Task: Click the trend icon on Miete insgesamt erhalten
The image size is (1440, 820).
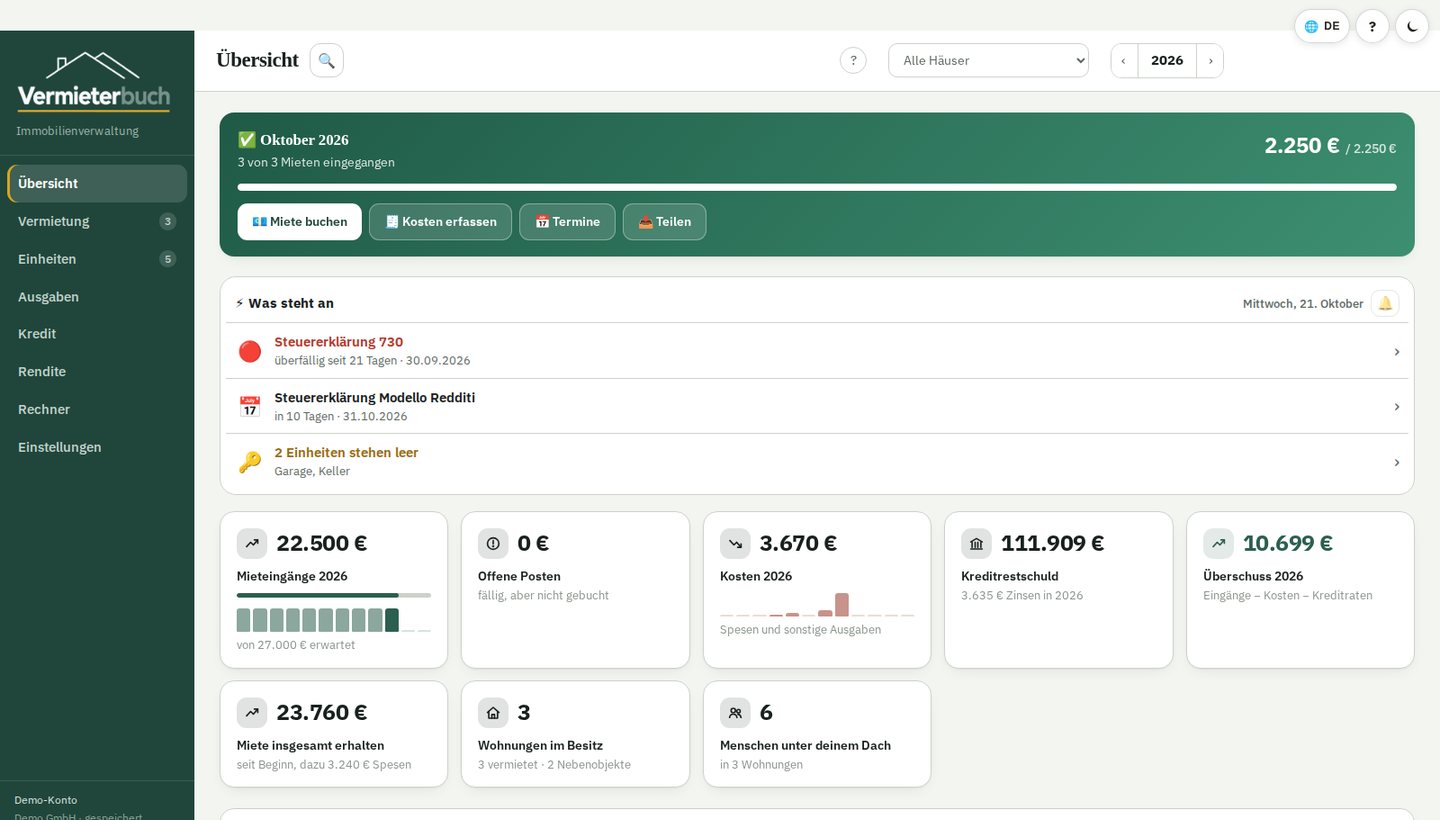Action: (252, 713)
